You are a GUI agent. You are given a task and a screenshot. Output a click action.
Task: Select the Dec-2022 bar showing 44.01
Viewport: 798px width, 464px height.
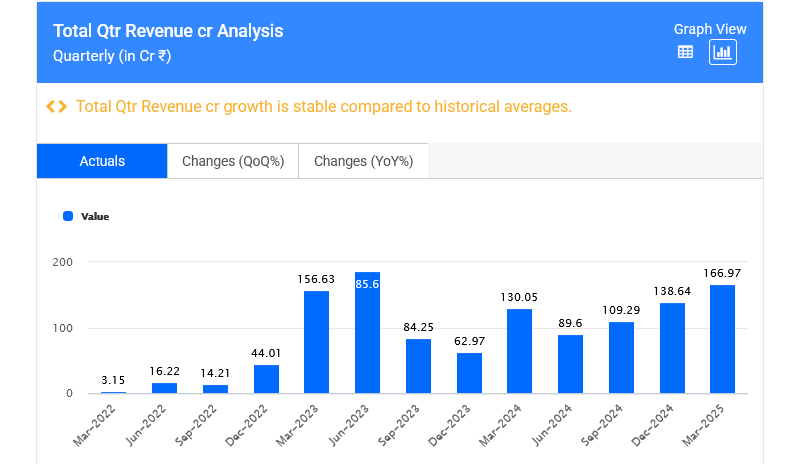[x=266, y=379]
